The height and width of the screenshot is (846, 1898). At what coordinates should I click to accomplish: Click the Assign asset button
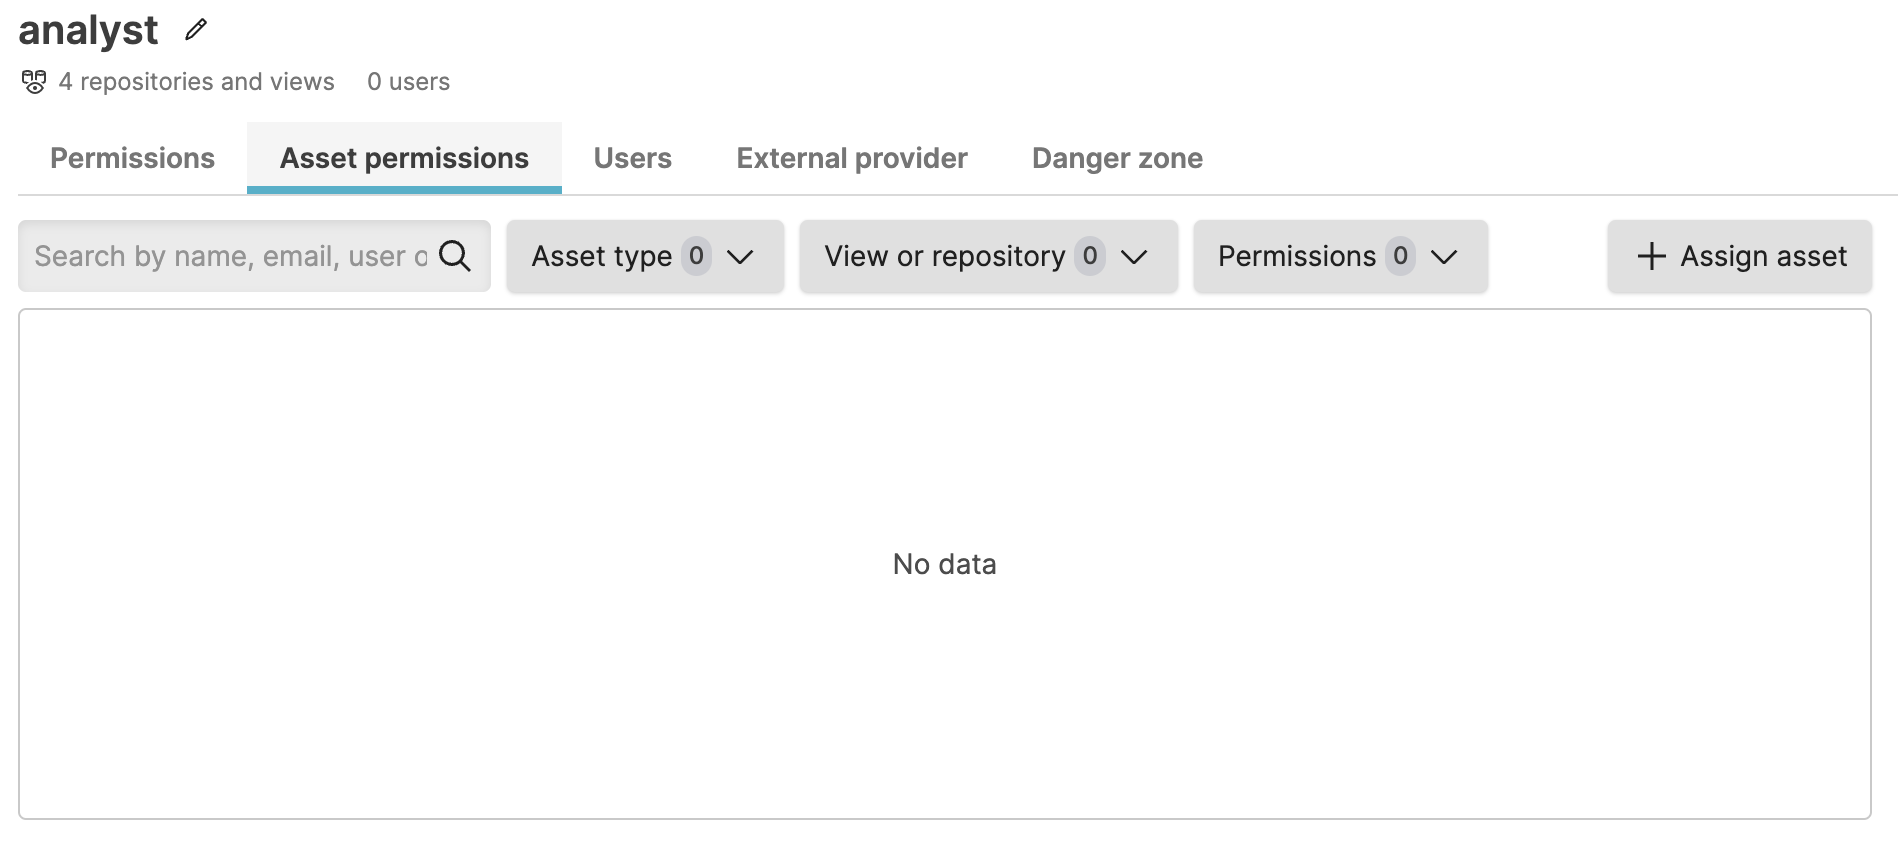pyautogui.click(x=1738, y=257)
